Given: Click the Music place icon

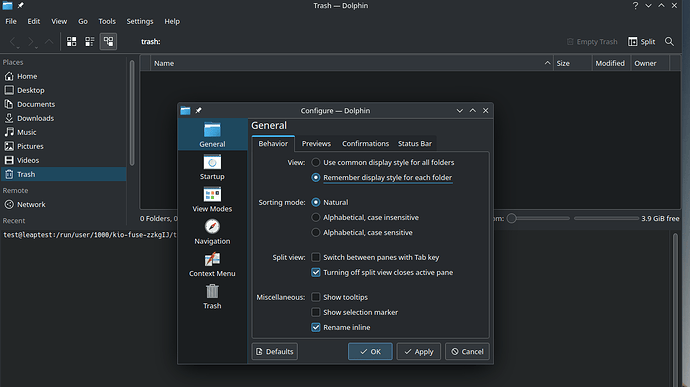Looking at the screenshot, I should (x=9, y=132).
